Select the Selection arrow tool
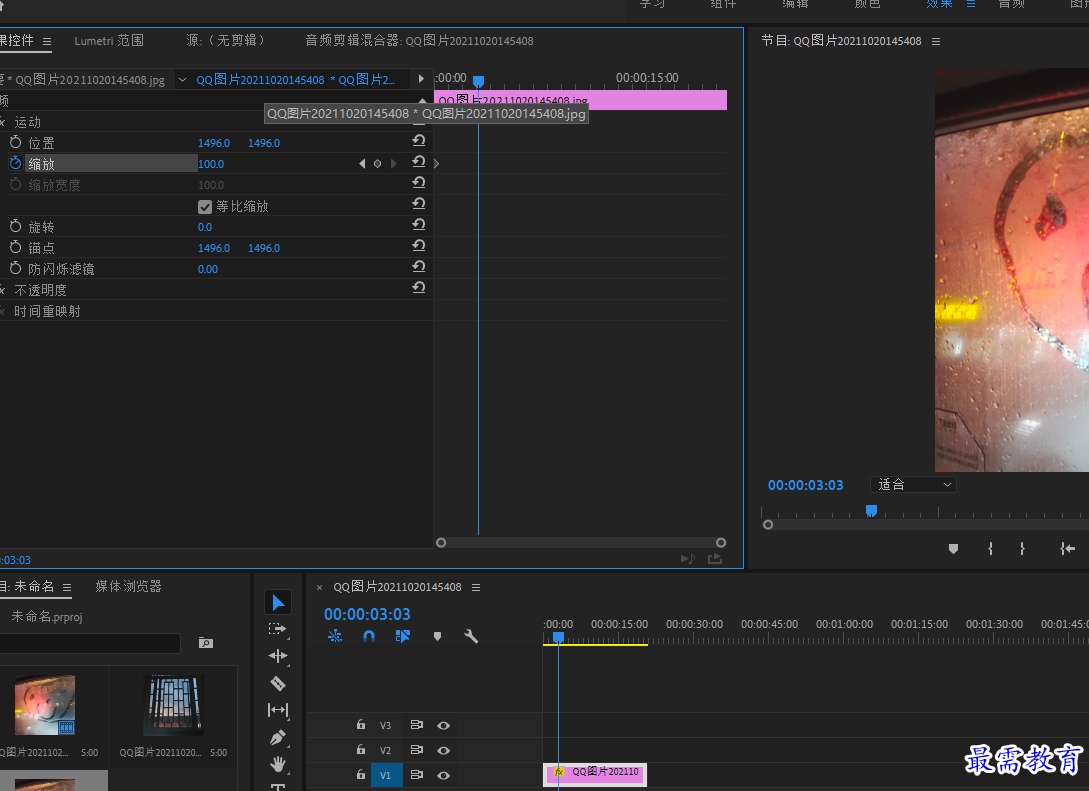 (278, 602)
